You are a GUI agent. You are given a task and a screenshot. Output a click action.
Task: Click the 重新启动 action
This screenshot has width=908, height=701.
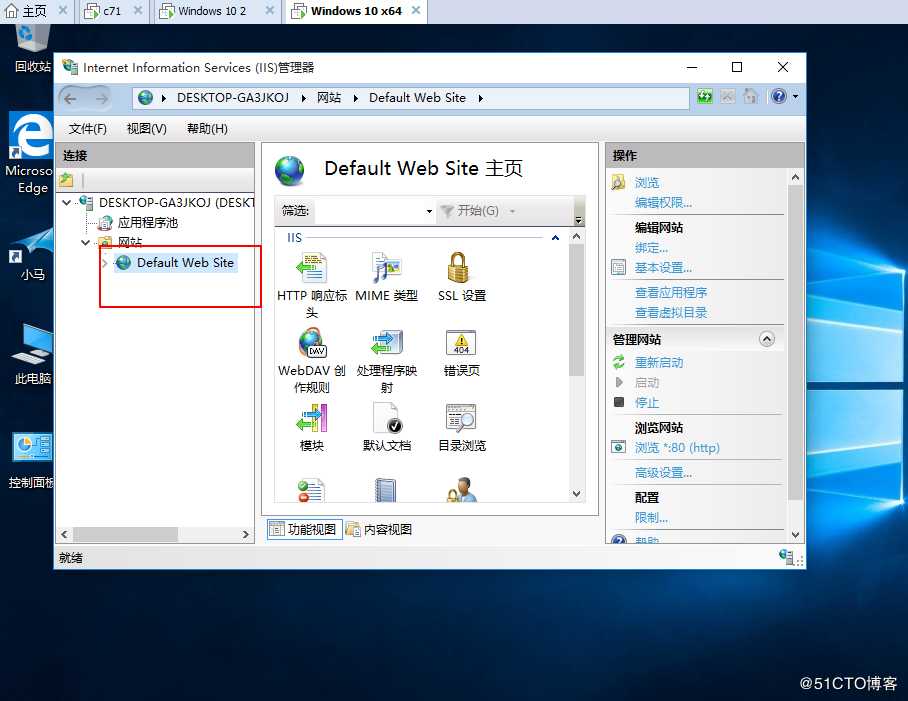click(658, 362)
